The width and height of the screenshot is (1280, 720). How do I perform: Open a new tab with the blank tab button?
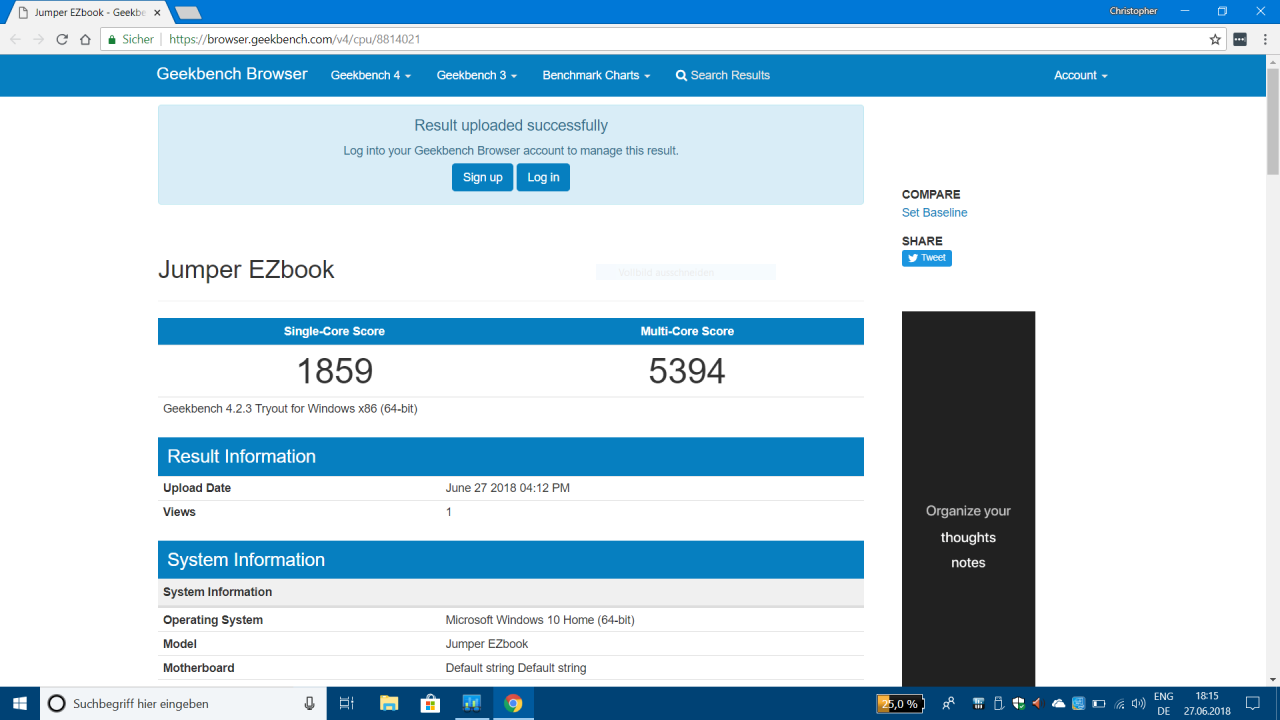coord(188,12)
